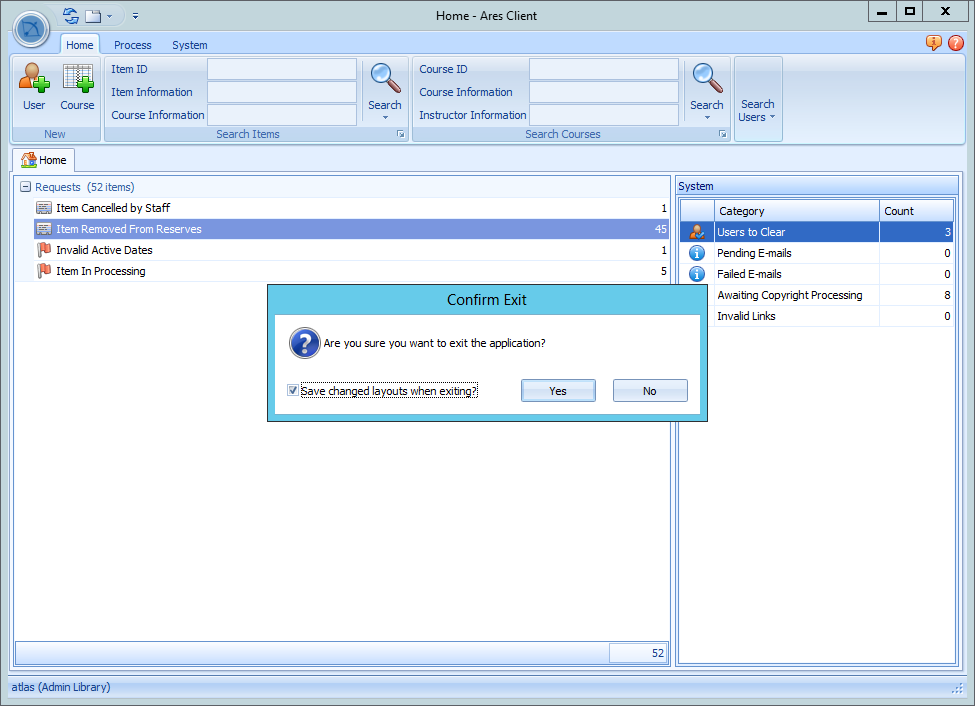Run the Search Courses magnifier search
This screenshot has height=706, width=975.
click(x=707, y=78)
